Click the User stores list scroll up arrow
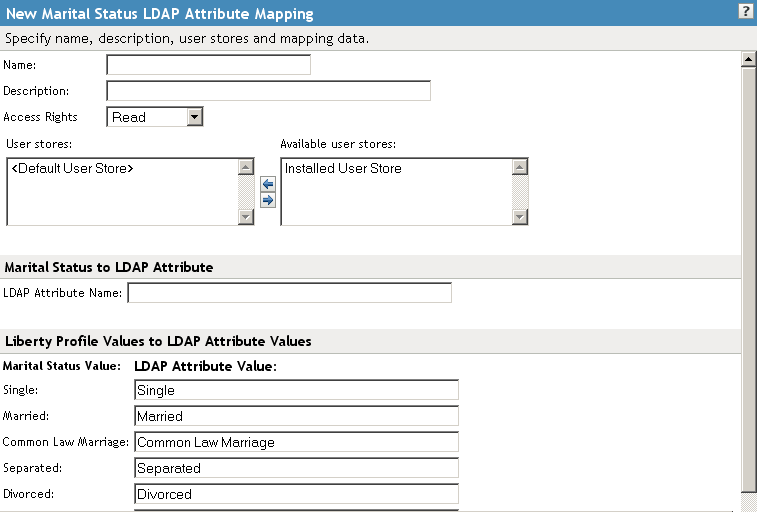This screenshot has width=757, height=512. coord(246,167)
